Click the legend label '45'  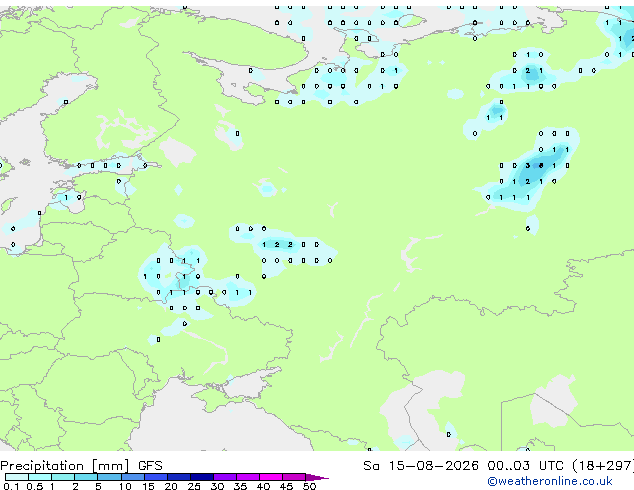coord(286,486)
